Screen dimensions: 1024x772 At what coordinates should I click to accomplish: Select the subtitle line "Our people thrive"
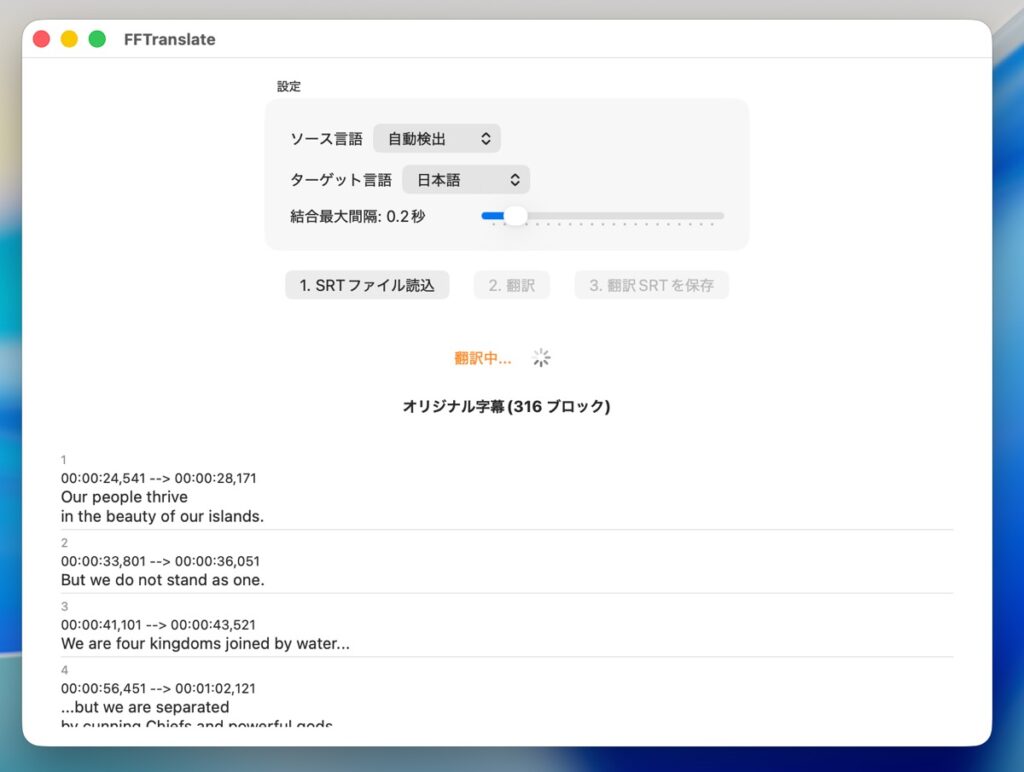124,496
